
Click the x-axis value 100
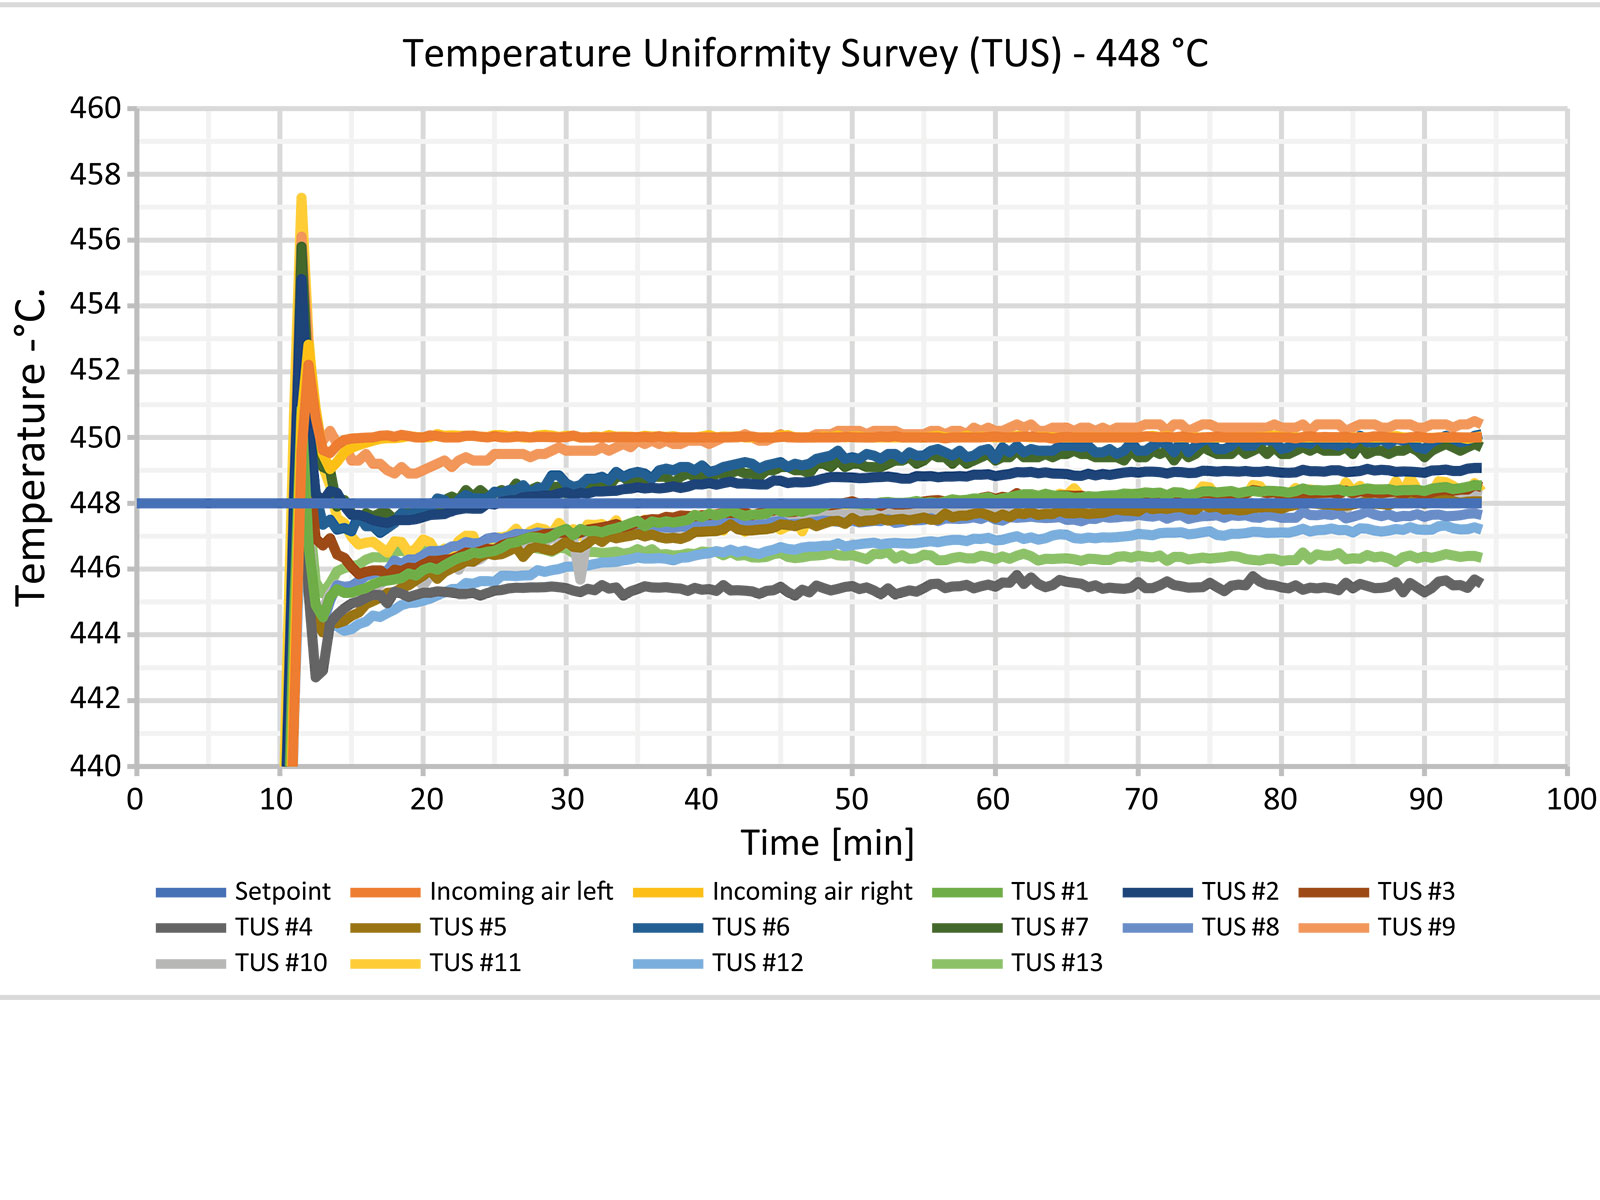click(1572, 799)
